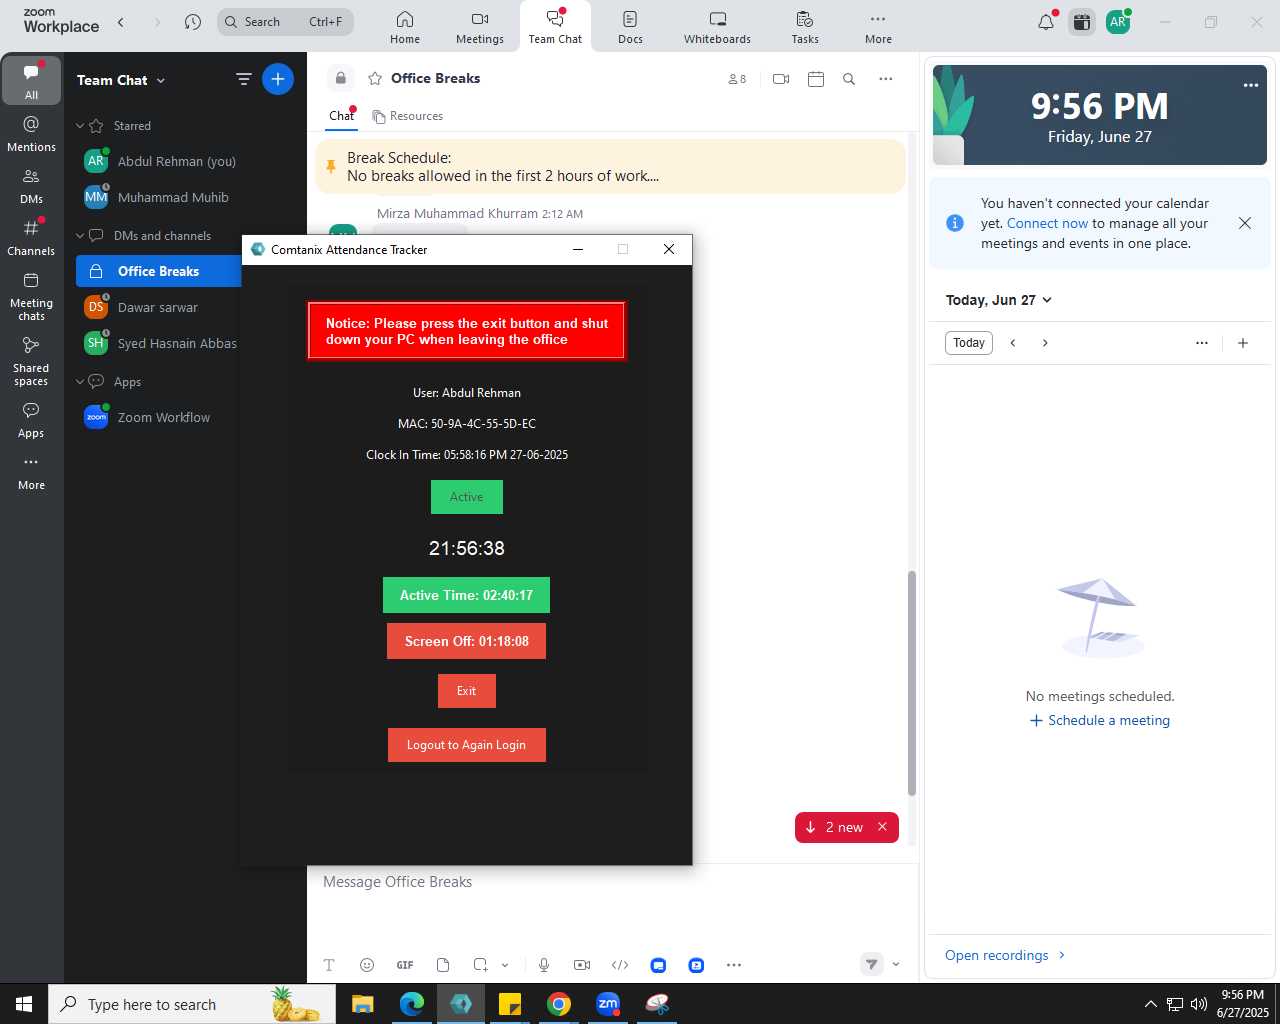
Task: Click Connect now calendar link
Action: 1047,223
